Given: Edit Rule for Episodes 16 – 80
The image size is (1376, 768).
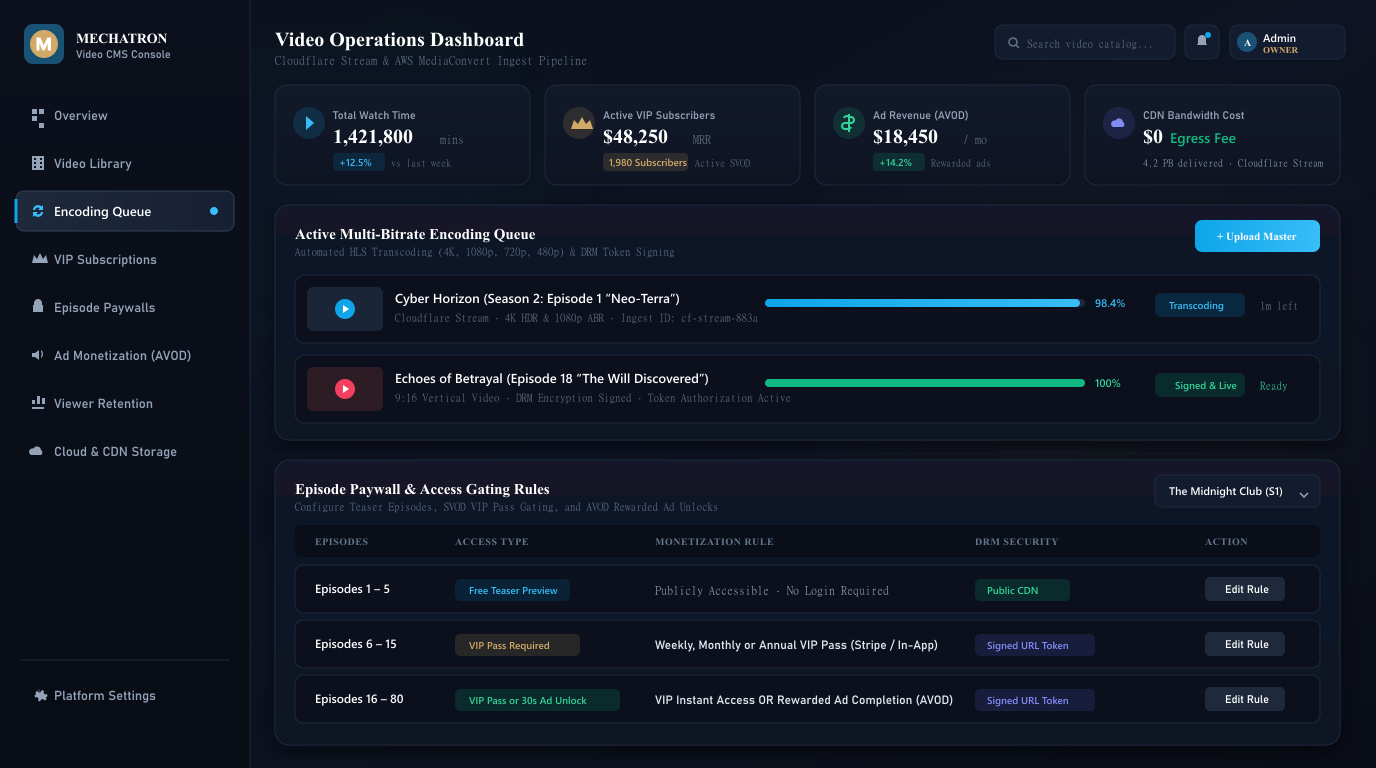Looking at the screenshot, I should (1245, 699).
